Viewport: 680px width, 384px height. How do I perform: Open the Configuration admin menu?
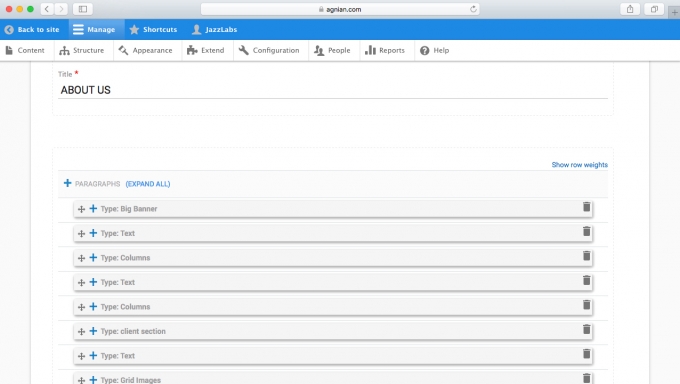coord(269,50)
